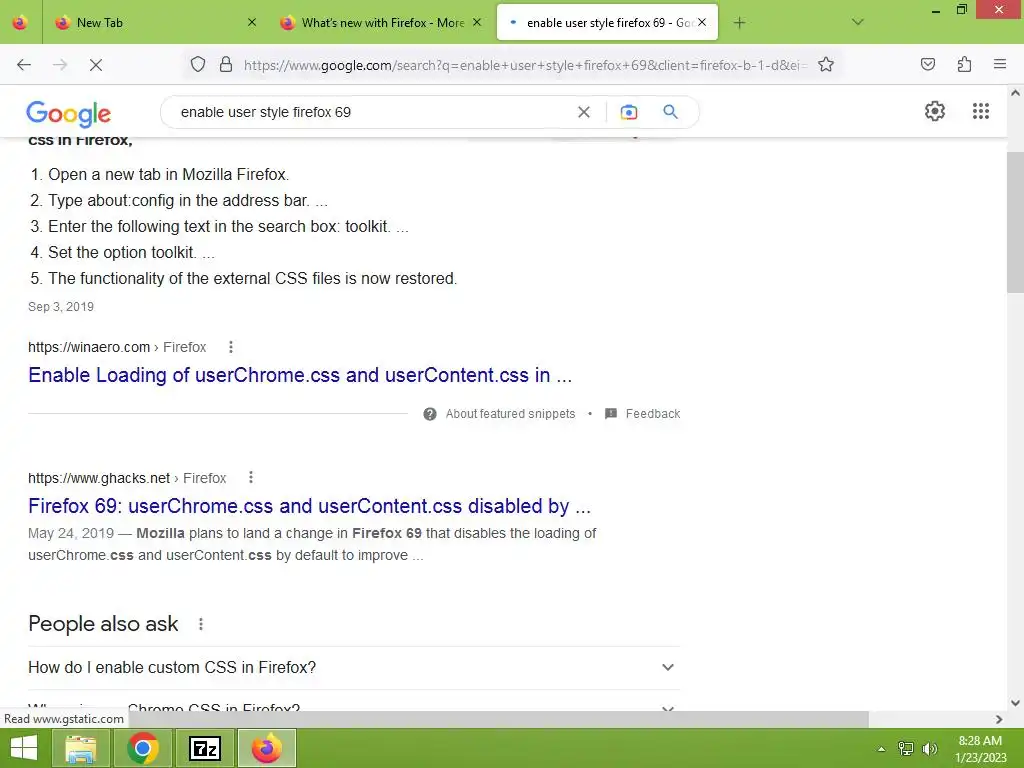Close the Google search results tab
This screenshot has height=768, width=1024.
pos(702,22)
